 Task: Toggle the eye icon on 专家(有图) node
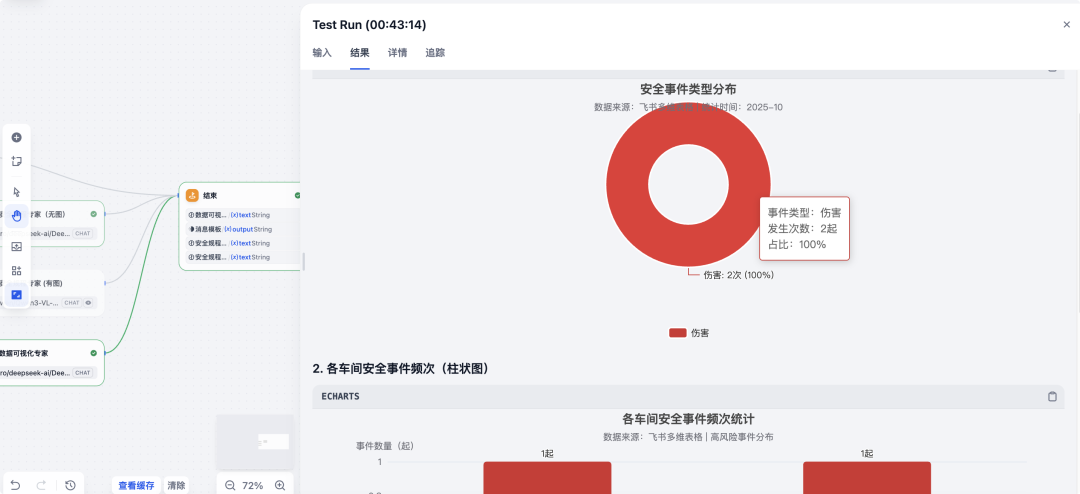coord(88,302)
